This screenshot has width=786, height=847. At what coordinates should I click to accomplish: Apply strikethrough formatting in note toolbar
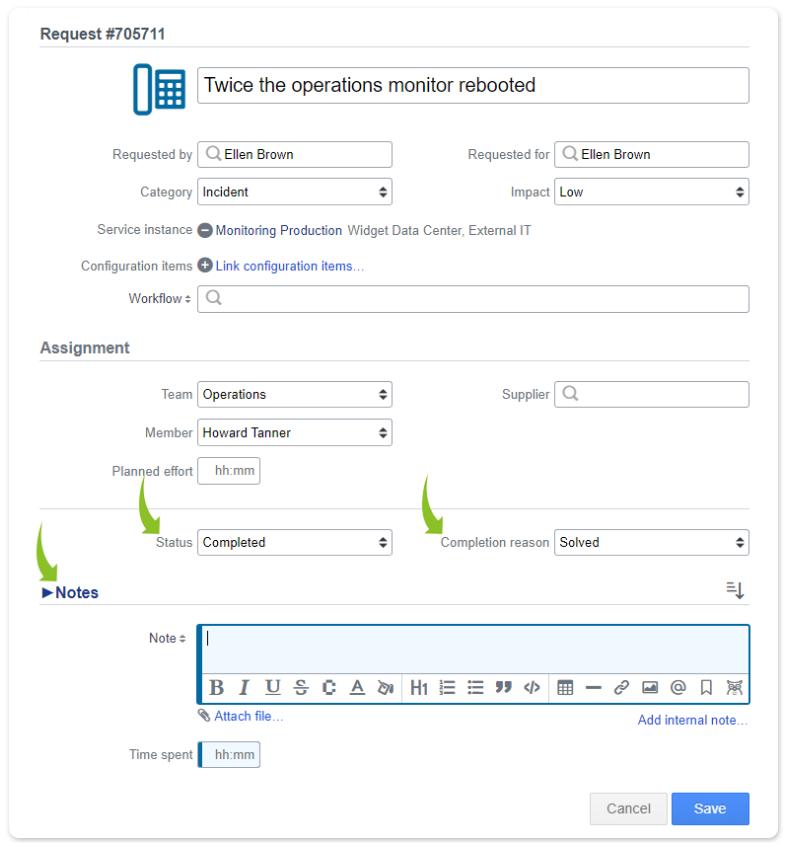tap(301, 688)
